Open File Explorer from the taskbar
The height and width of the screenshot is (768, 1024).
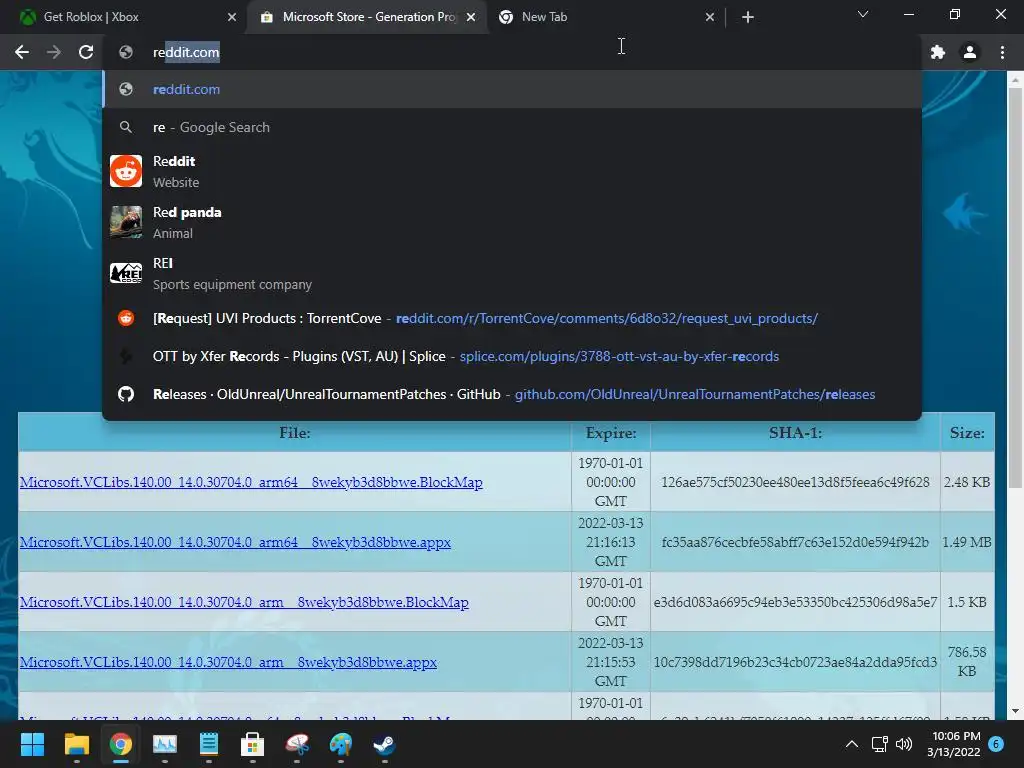click(76, 744)
